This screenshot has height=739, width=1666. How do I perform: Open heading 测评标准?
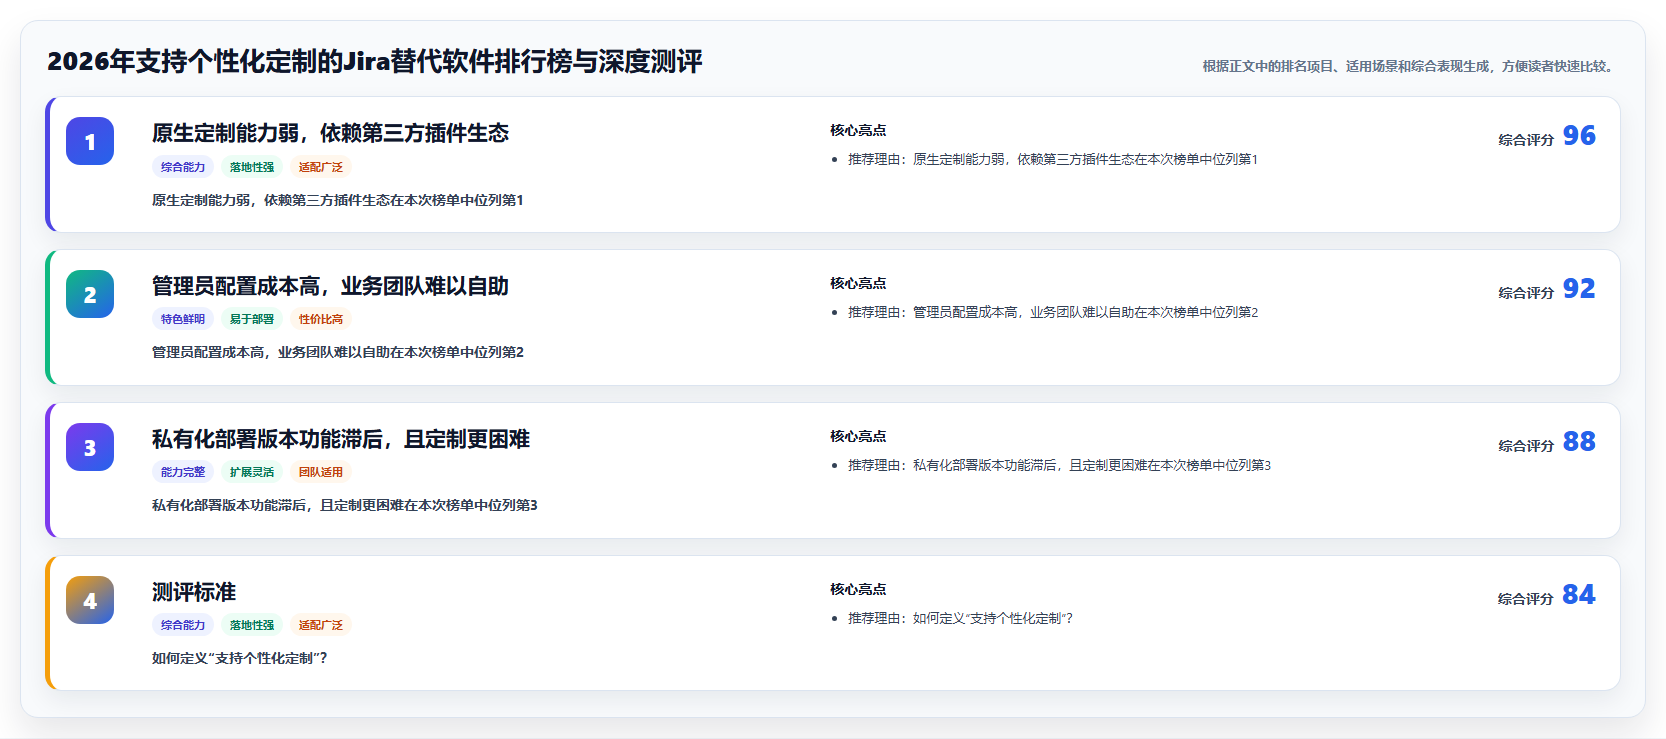click(194, 592)
